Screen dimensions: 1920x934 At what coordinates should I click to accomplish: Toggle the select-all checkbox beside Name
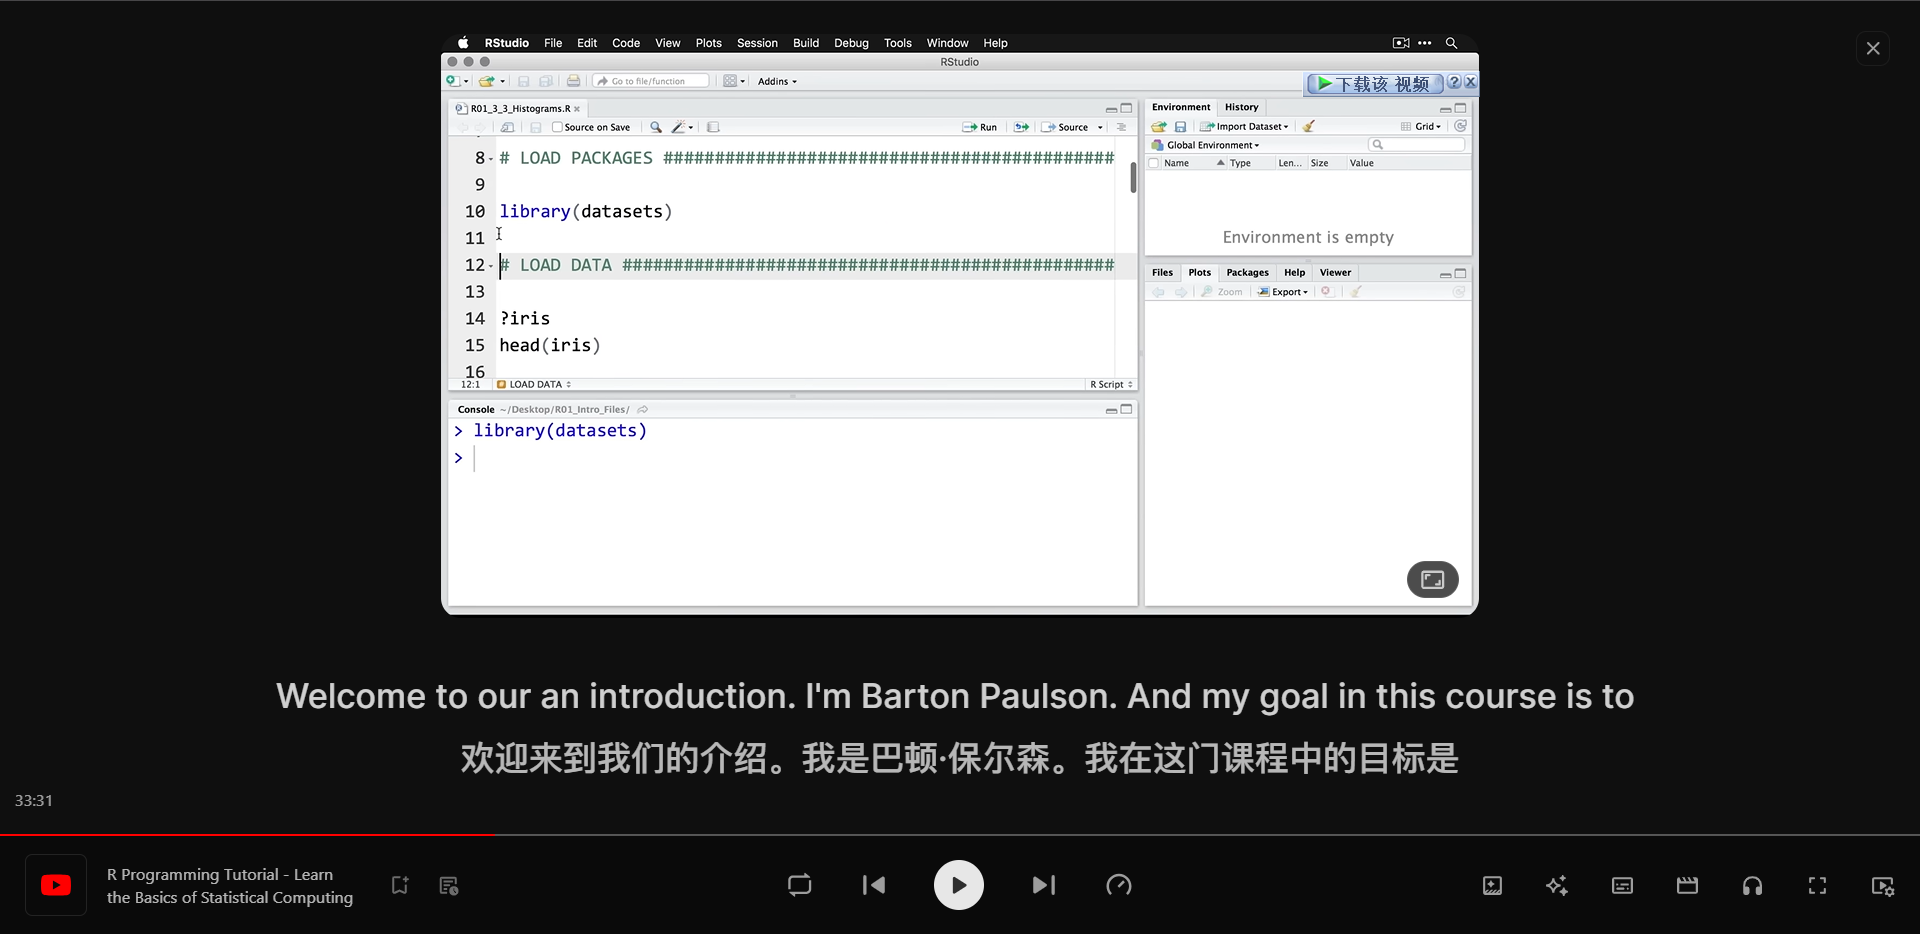(1154, 163)
